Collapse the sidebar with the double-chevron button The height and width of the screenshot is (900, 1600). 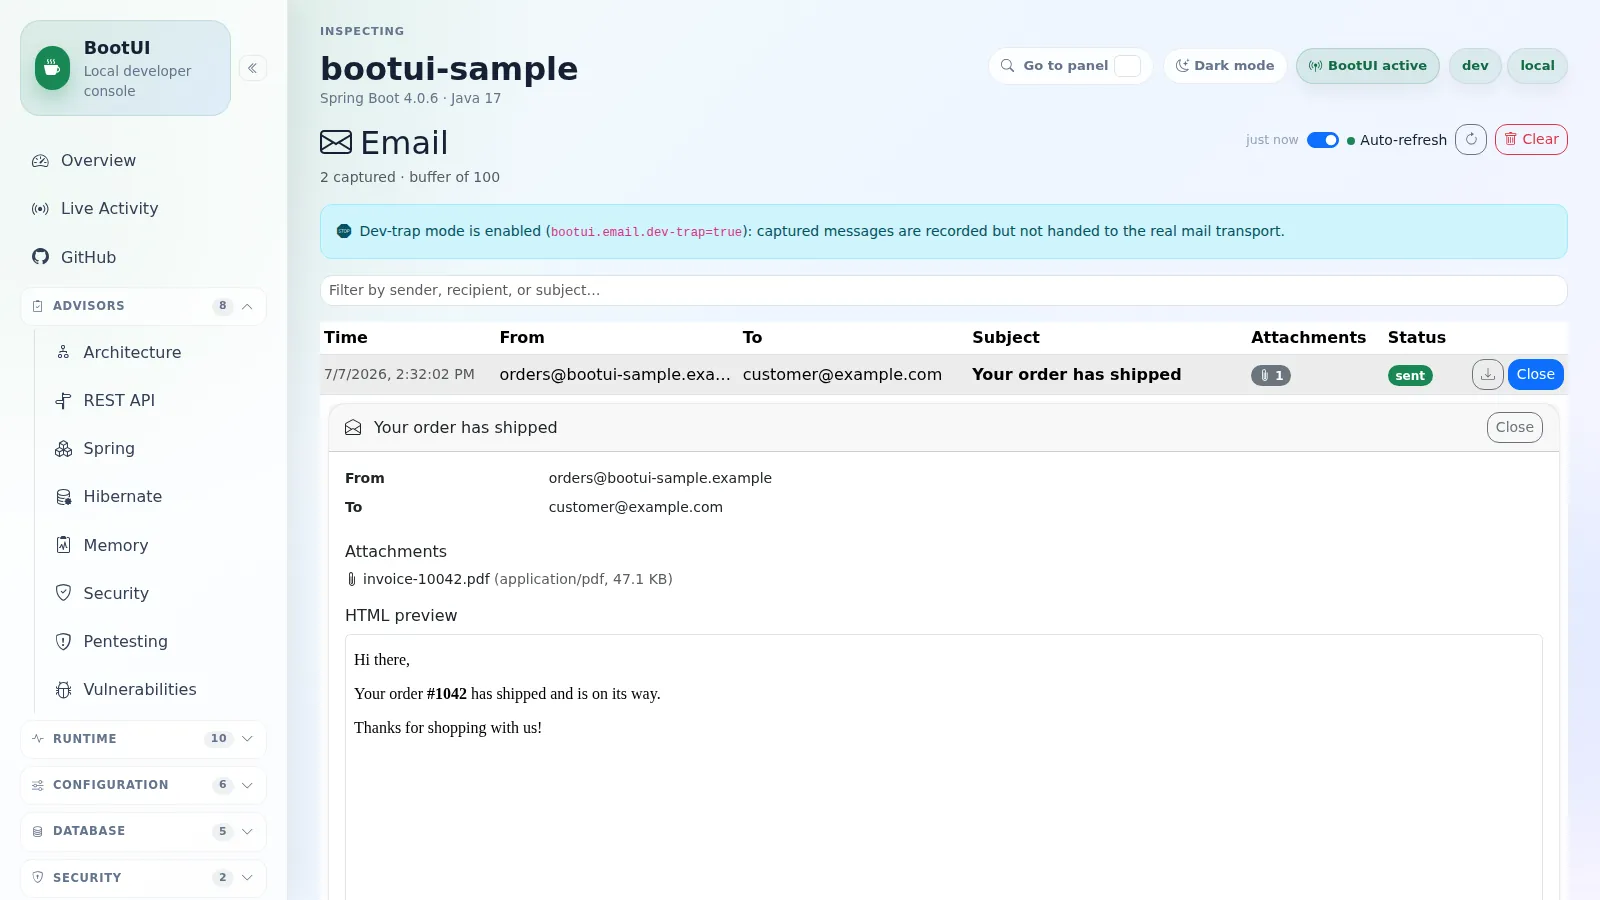[x=253, y=68]
